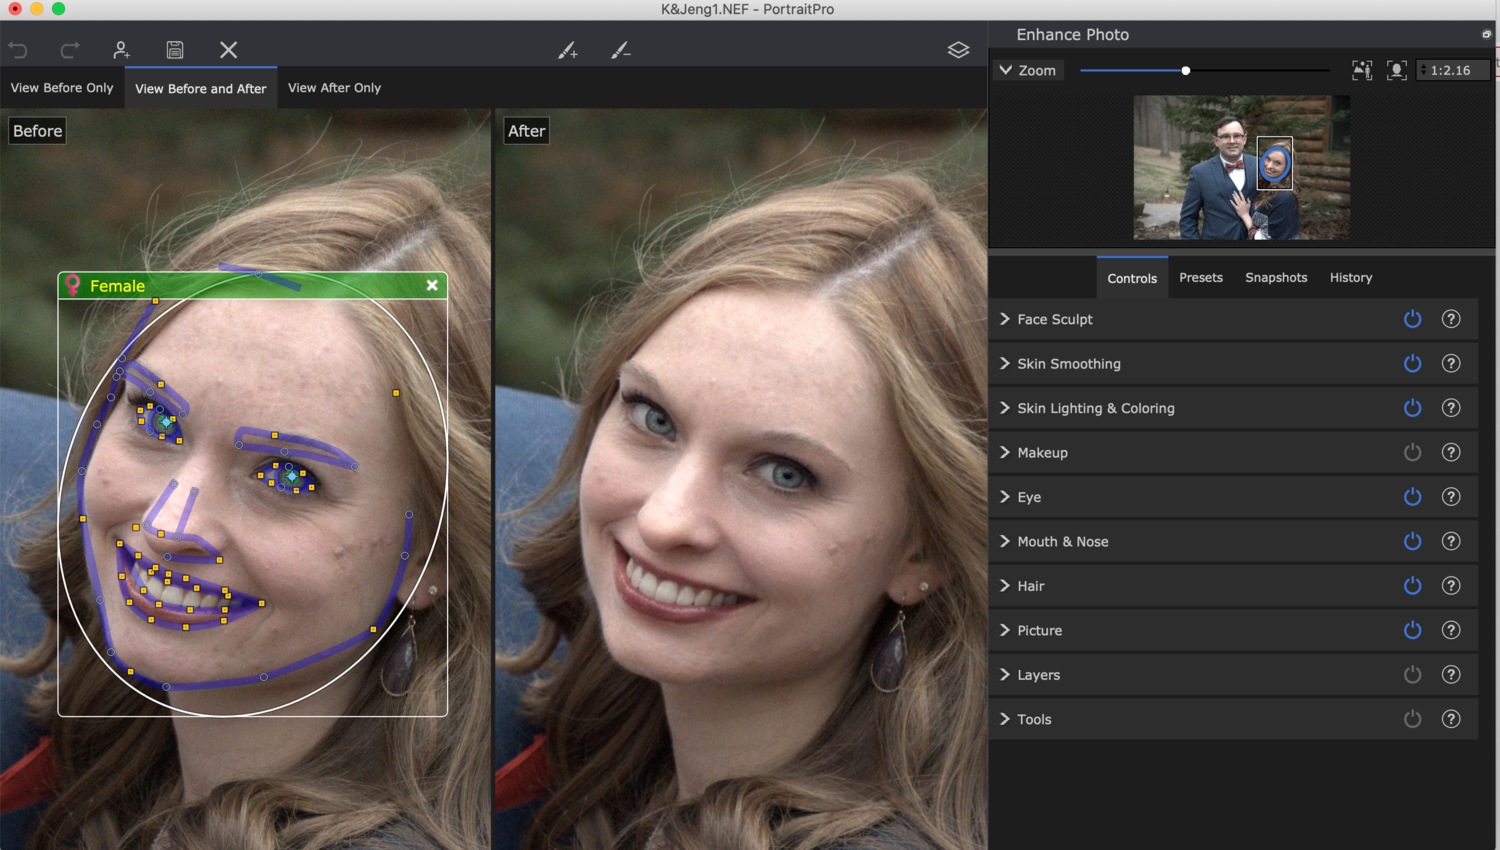The width and height of the screenshot is (1500, 850).
Task: Select View After Only mode
Action: point(334,88)
